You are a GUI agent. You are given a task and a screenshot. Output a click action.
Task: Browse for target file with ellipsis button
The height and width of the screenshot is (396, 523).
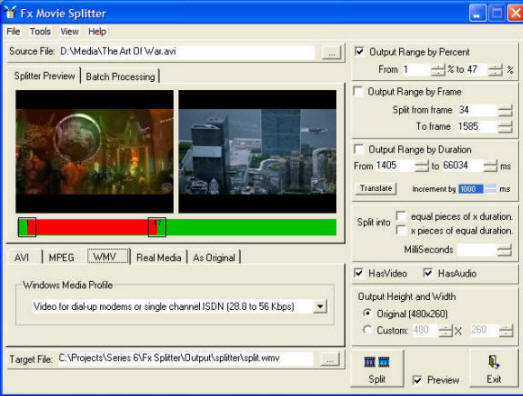[330, 360]
